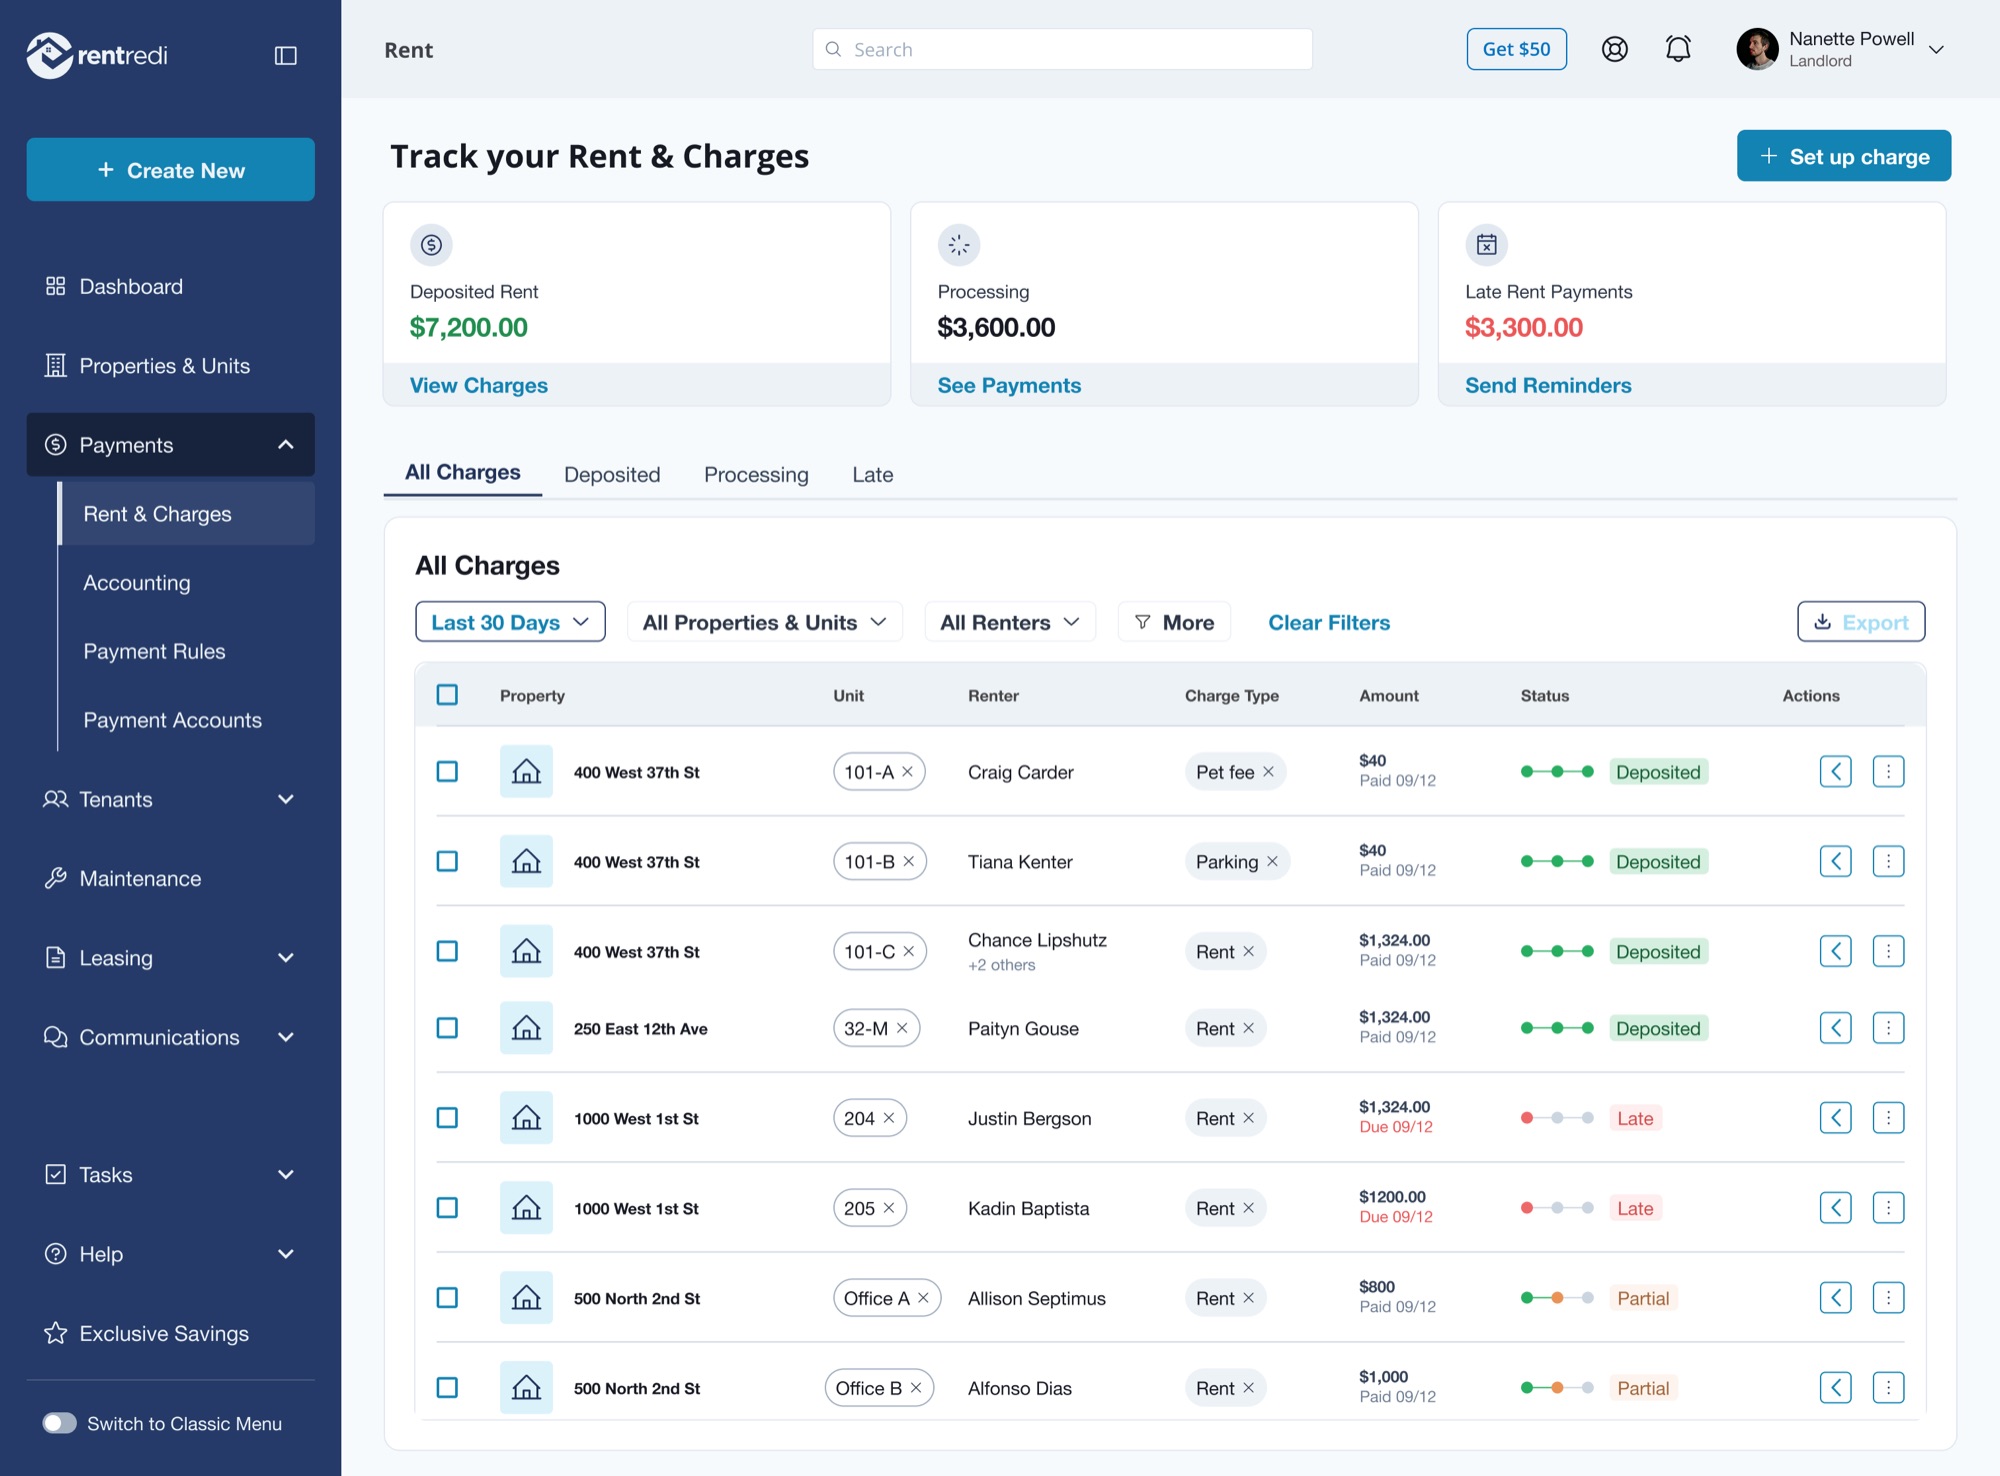
Task: Click the back arrow action for Paityn Gouse
Action: 1835,1027
